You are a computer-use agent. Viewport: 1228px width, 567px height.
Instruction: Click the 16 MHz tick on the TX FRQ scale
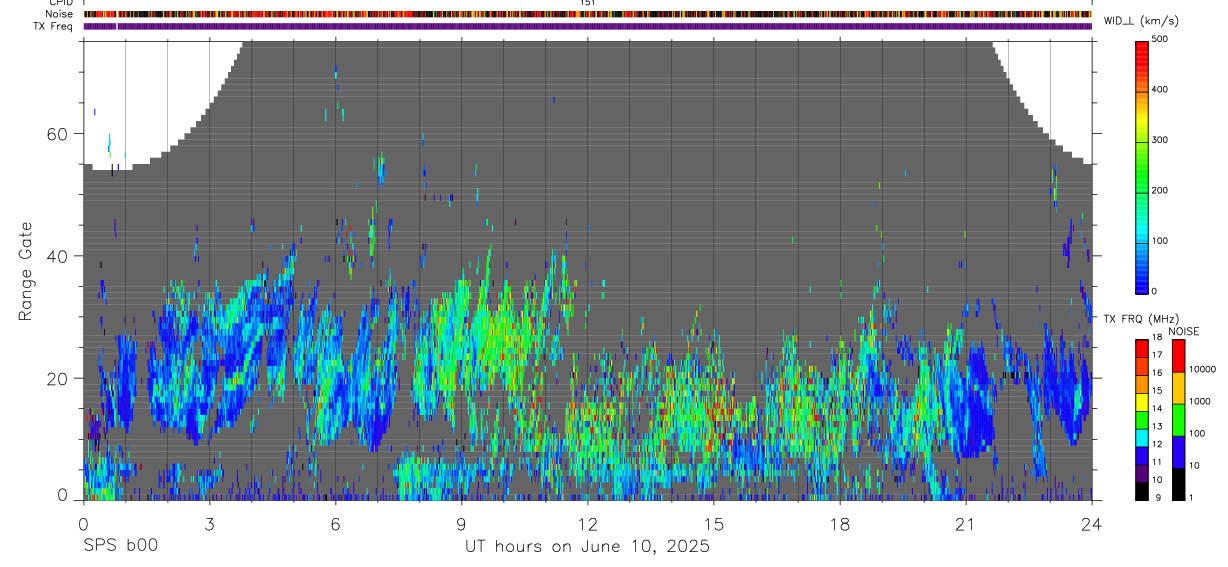tap(1157, 373)
